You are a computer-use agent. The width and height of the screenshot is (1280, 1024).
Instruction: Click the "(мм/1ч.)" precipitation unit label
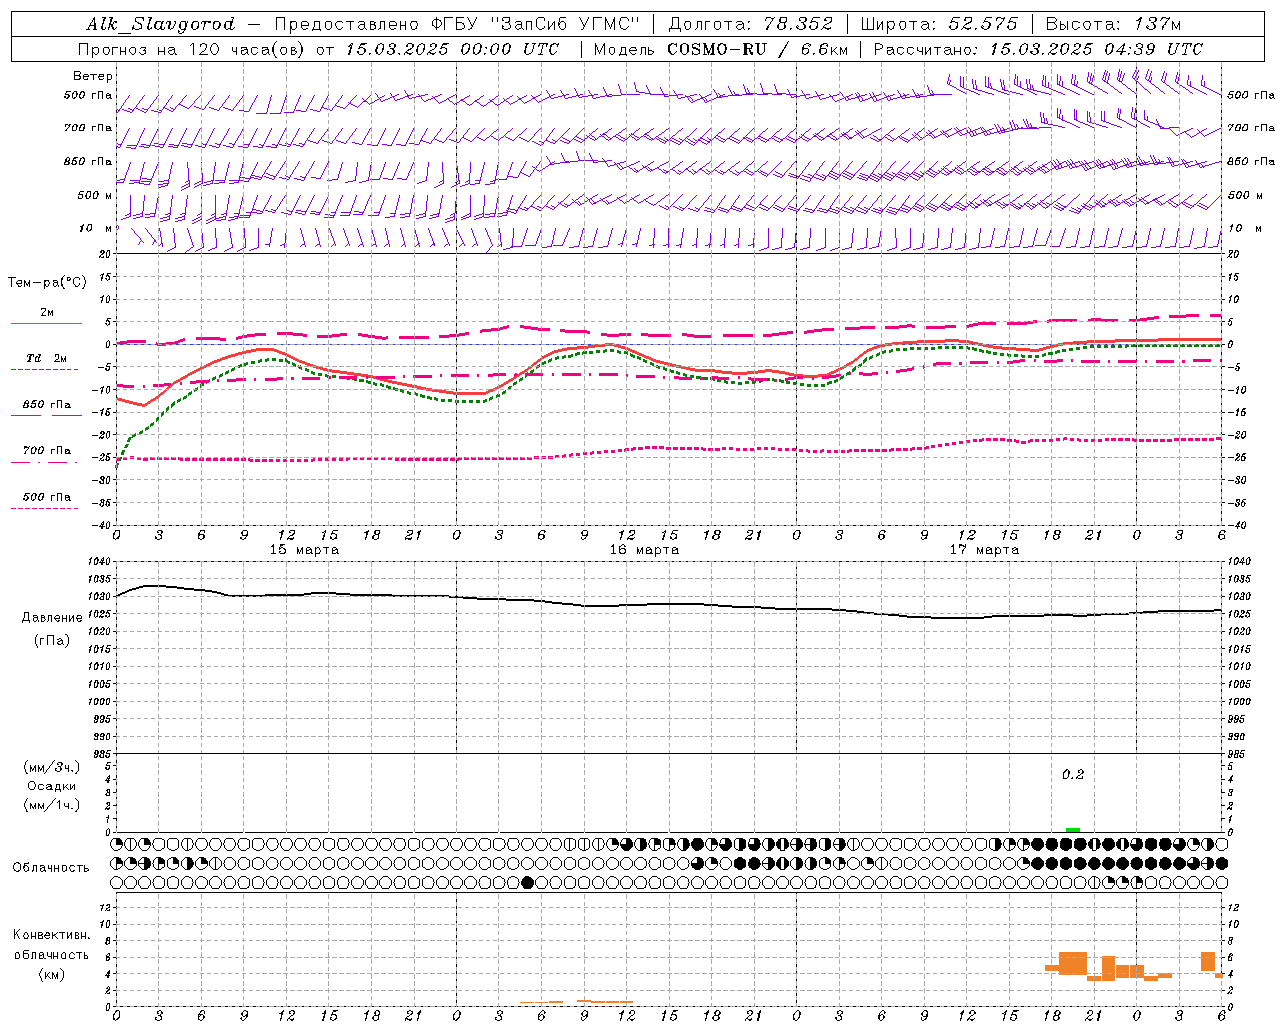[x=51, y=805]
